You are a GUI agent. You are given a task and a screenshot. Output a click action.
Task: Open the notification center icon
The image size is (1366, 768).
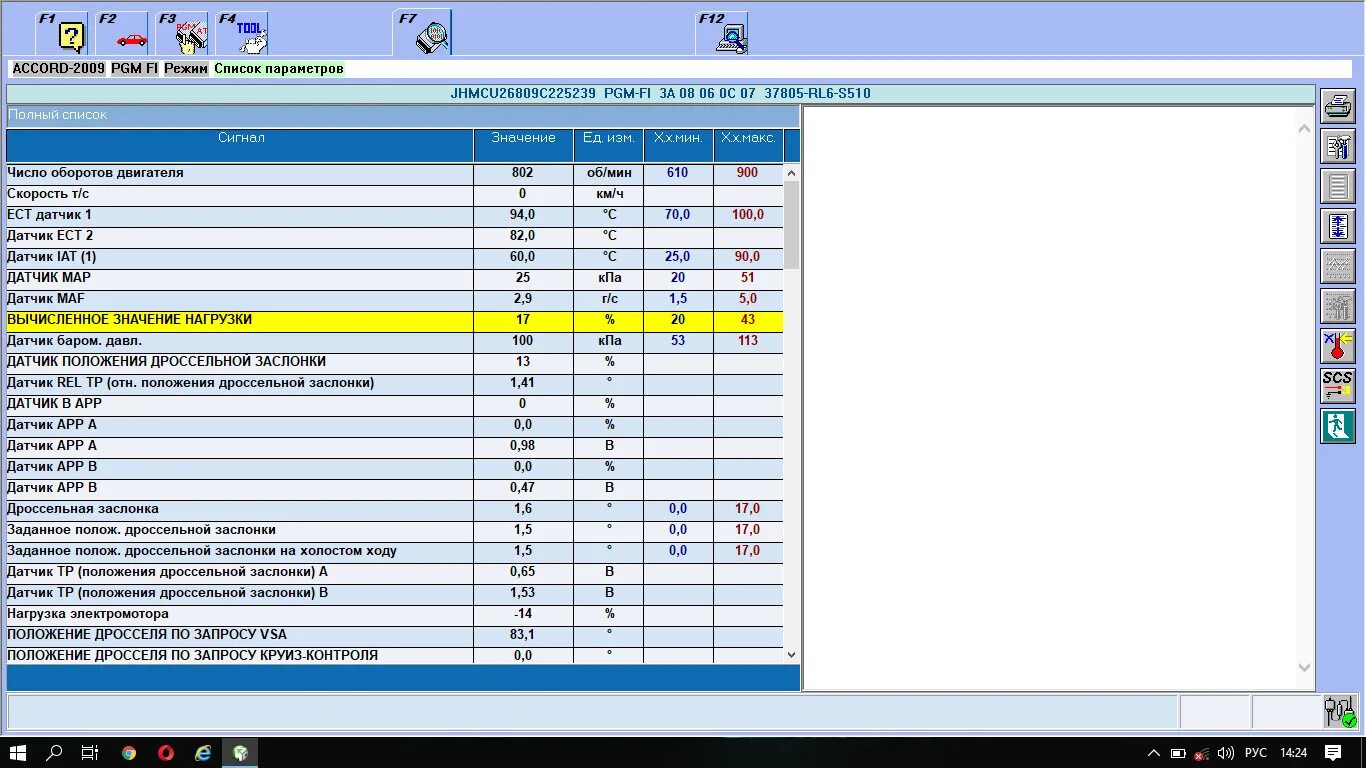point(1333,753)
